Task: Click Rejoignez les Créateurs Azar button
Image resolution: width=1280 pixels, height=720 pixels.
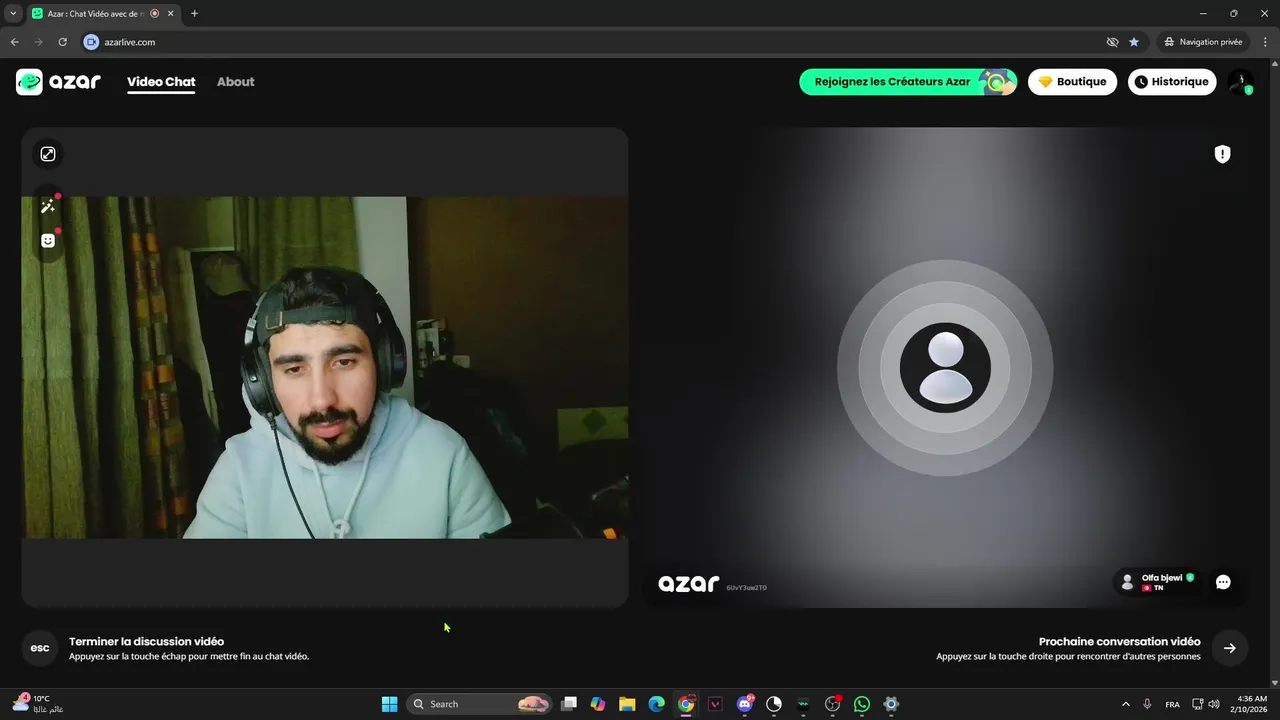Action: (908, 82)
